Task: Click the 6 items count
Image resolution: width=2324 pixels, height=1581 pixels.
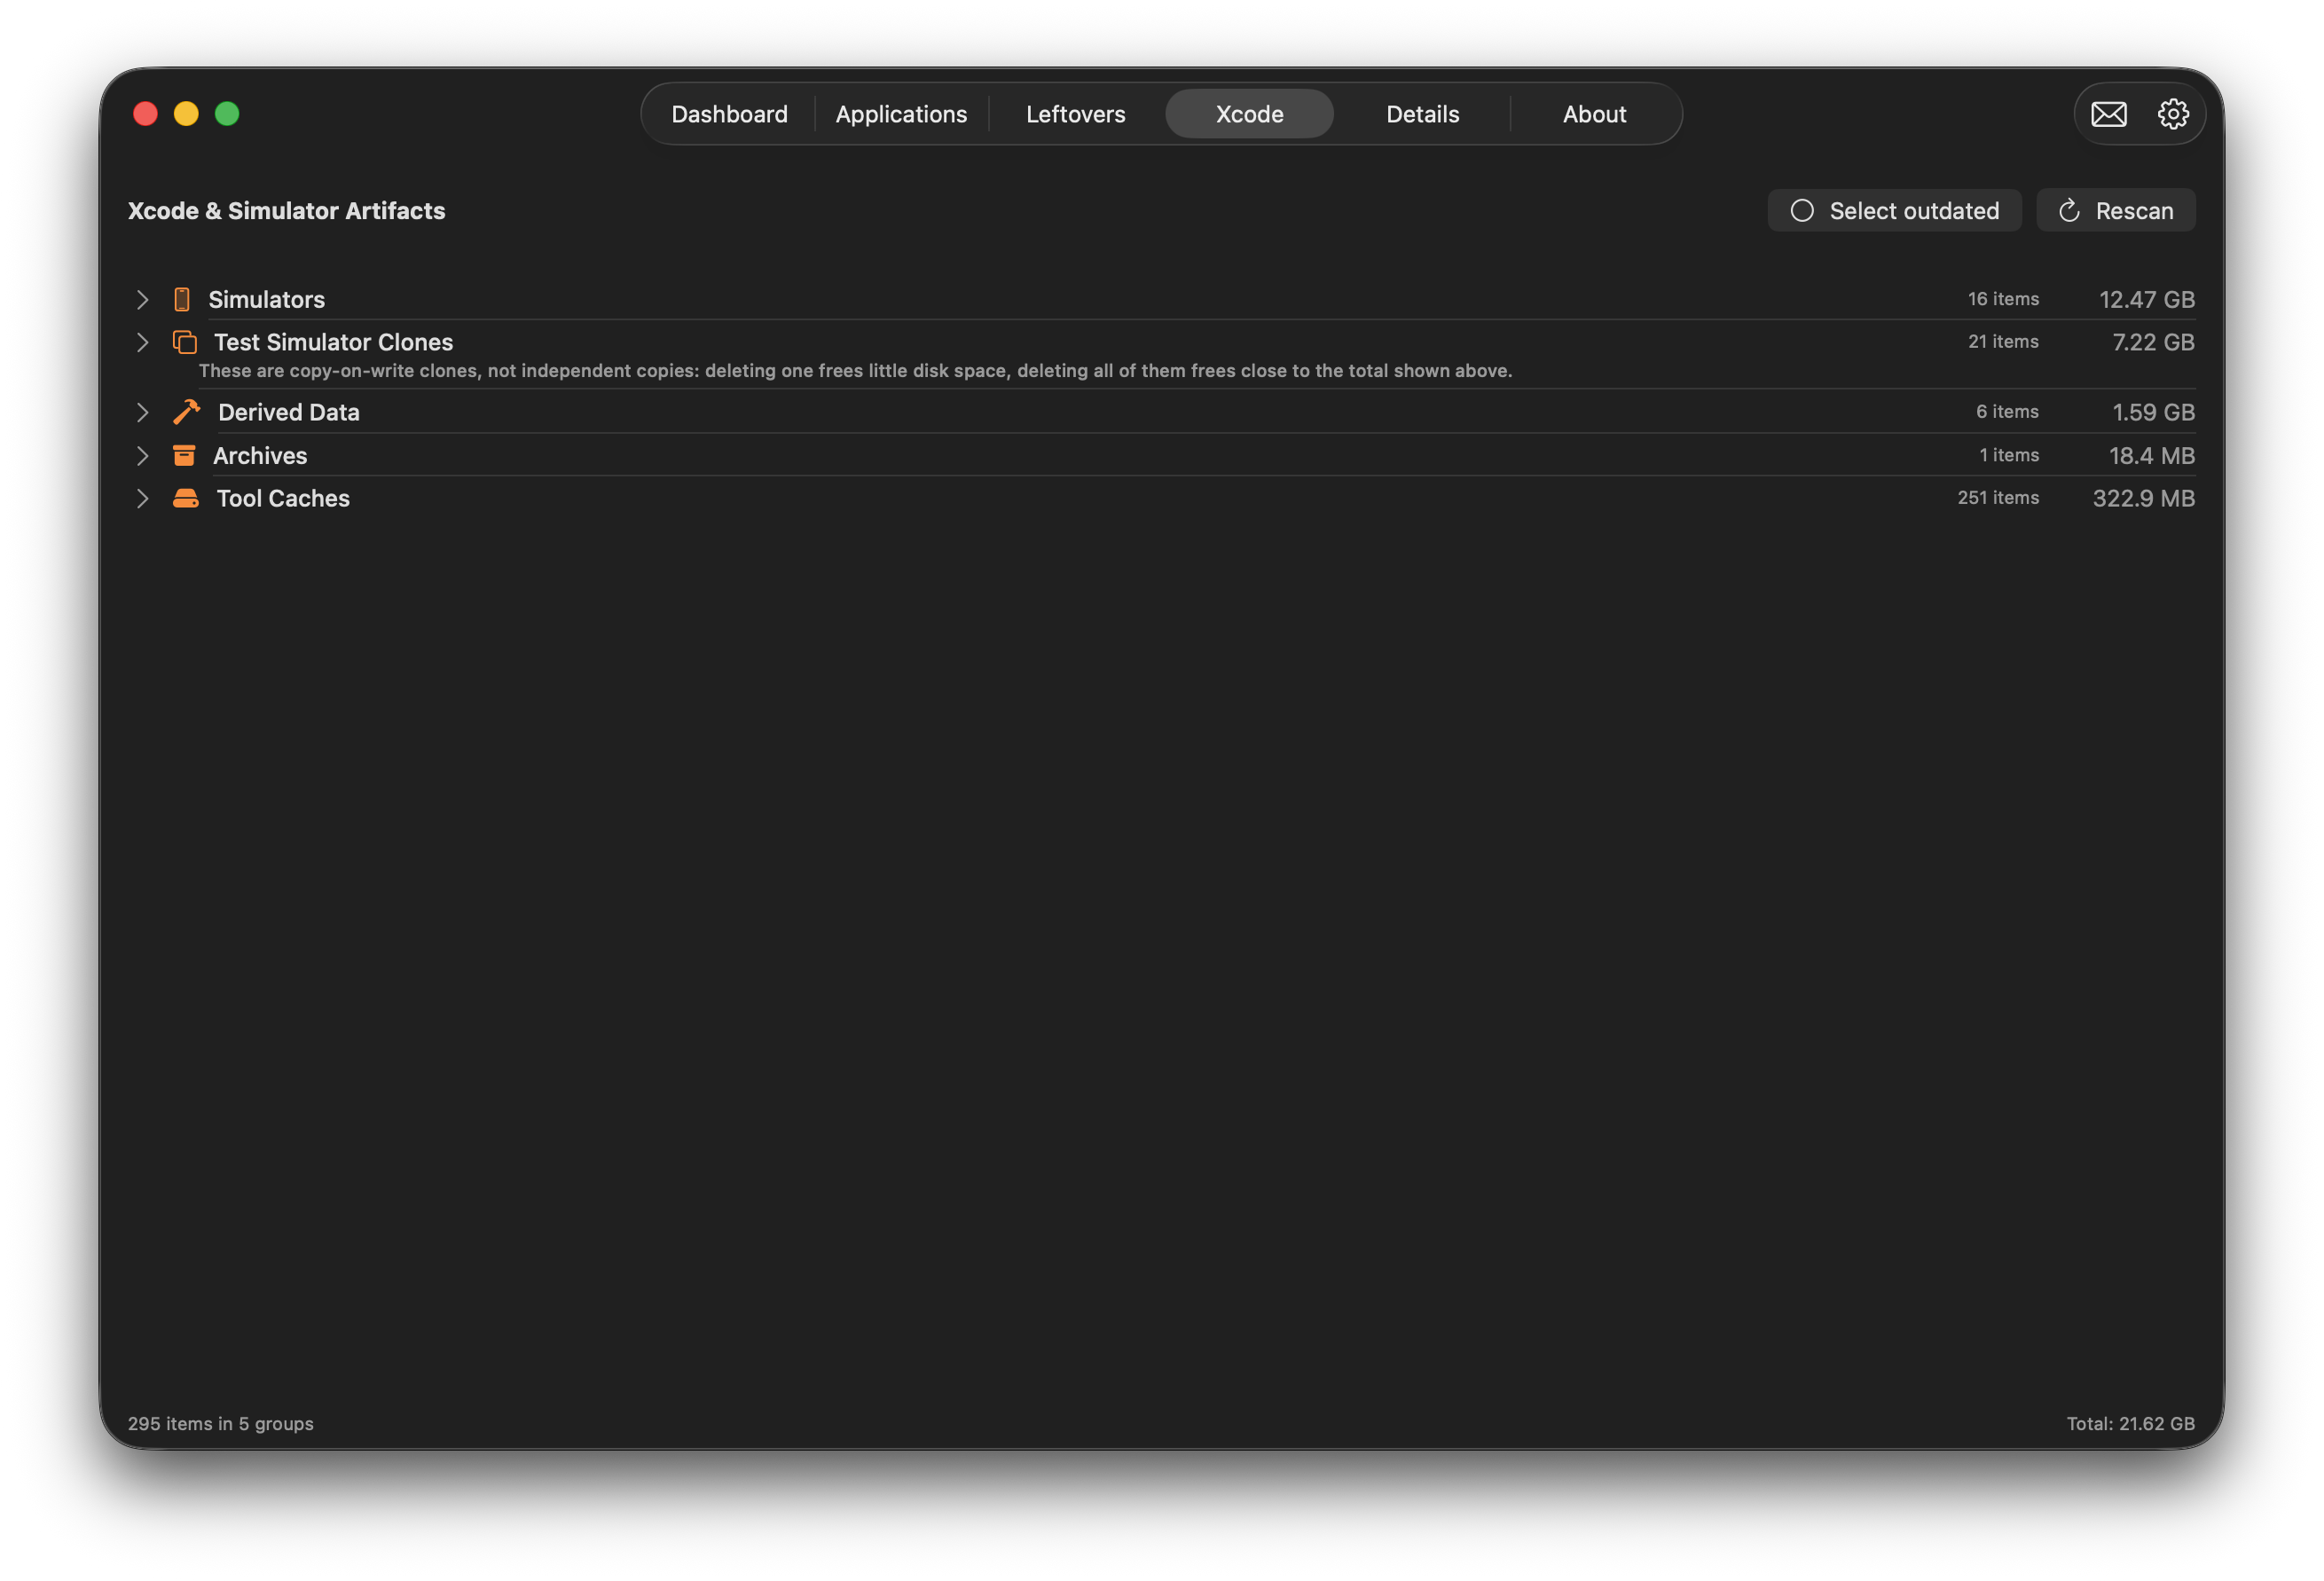Action: [2007, 412]
